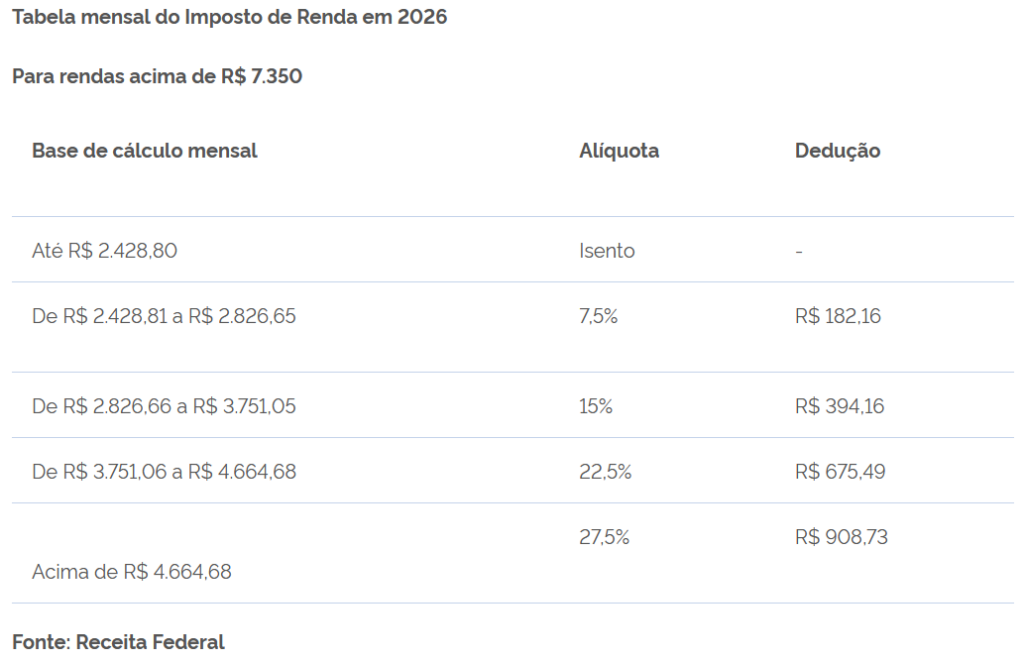The height and width of the screenshot is (661, 1024).
Task: Select the "De R$ 3.751,06 a R$ 4.664,68" row
Action: coord(164,471)
